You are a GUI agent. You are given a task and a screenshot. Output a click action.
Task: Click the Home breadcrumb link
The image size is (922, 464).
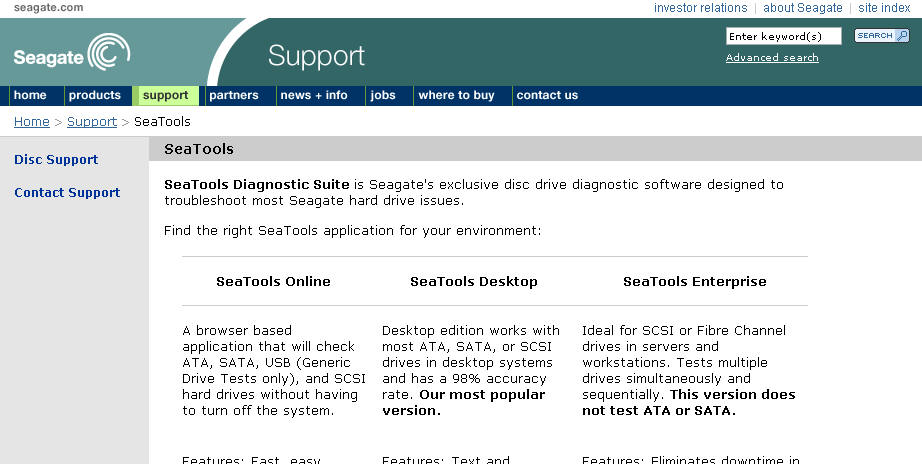pos(32,122)
